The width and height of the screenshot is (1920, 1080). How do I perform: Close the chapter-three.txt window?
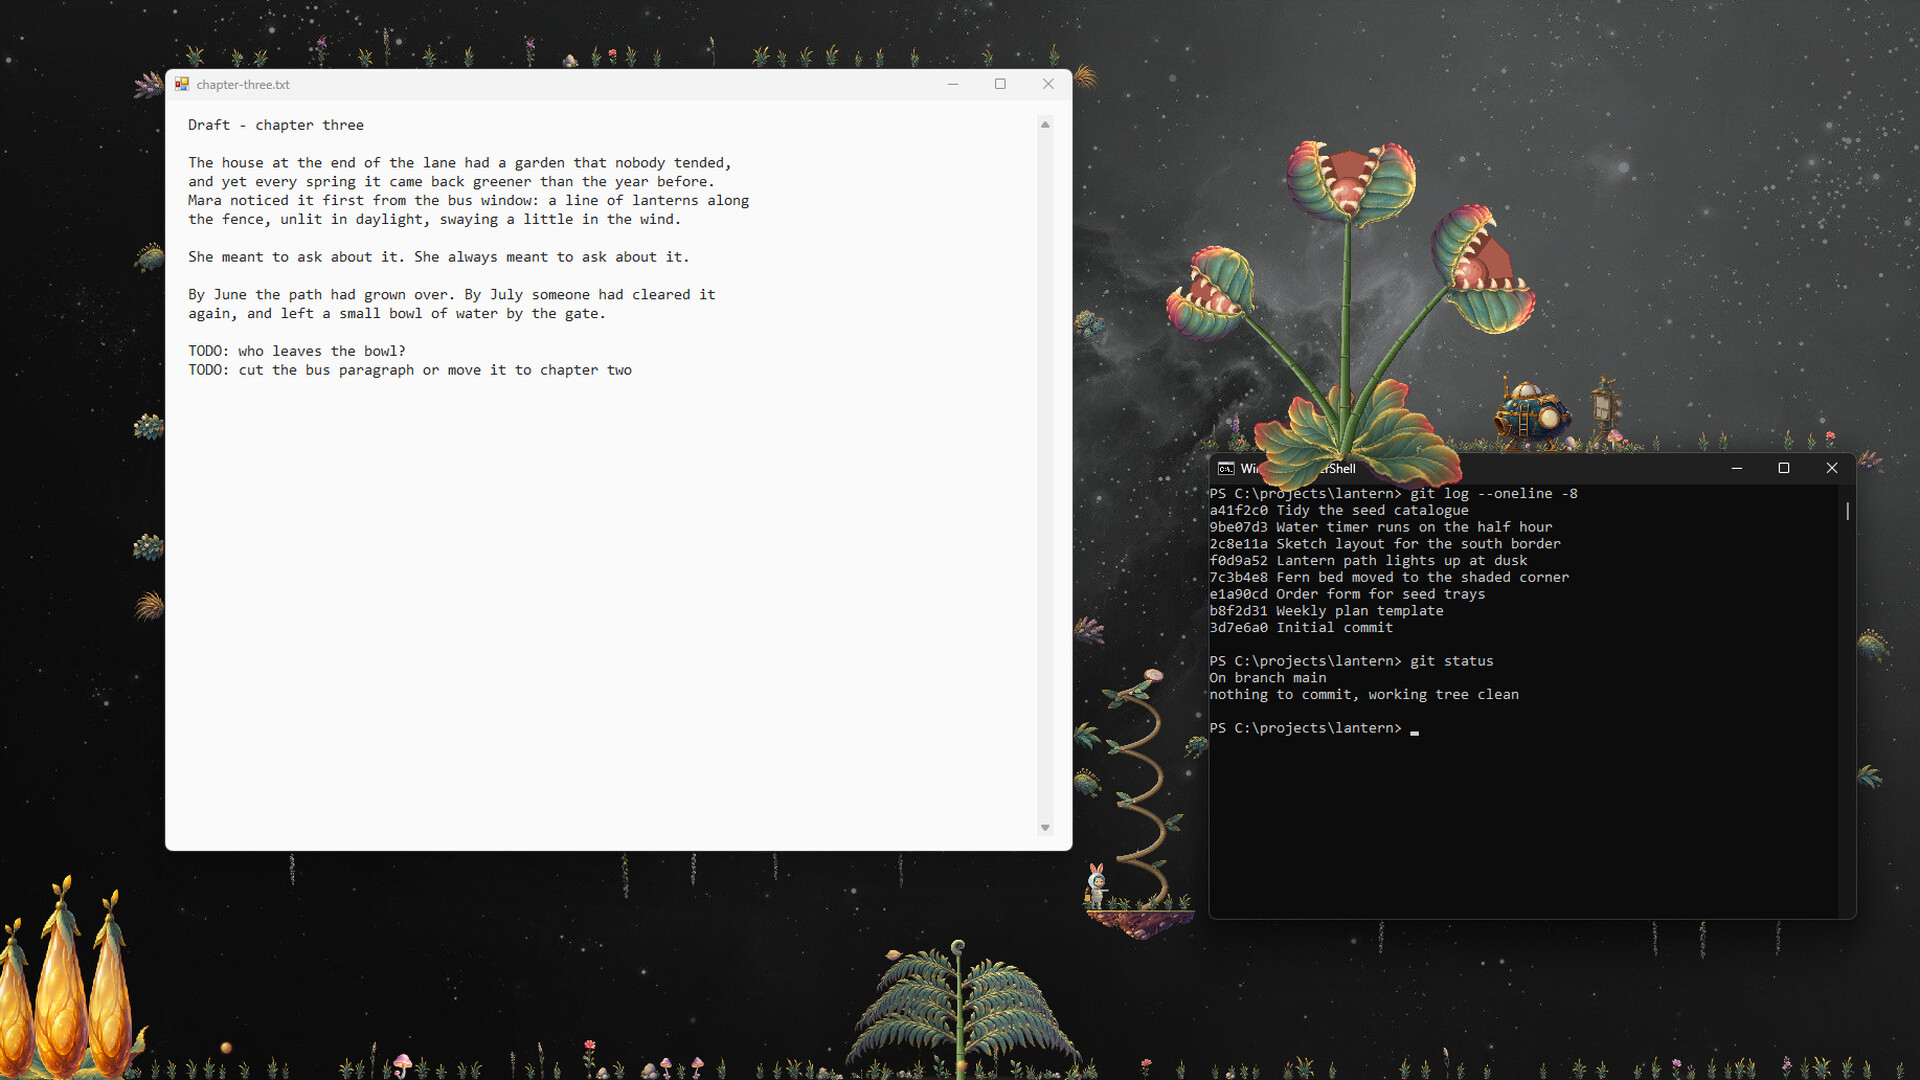click(x=1048, y=84)
